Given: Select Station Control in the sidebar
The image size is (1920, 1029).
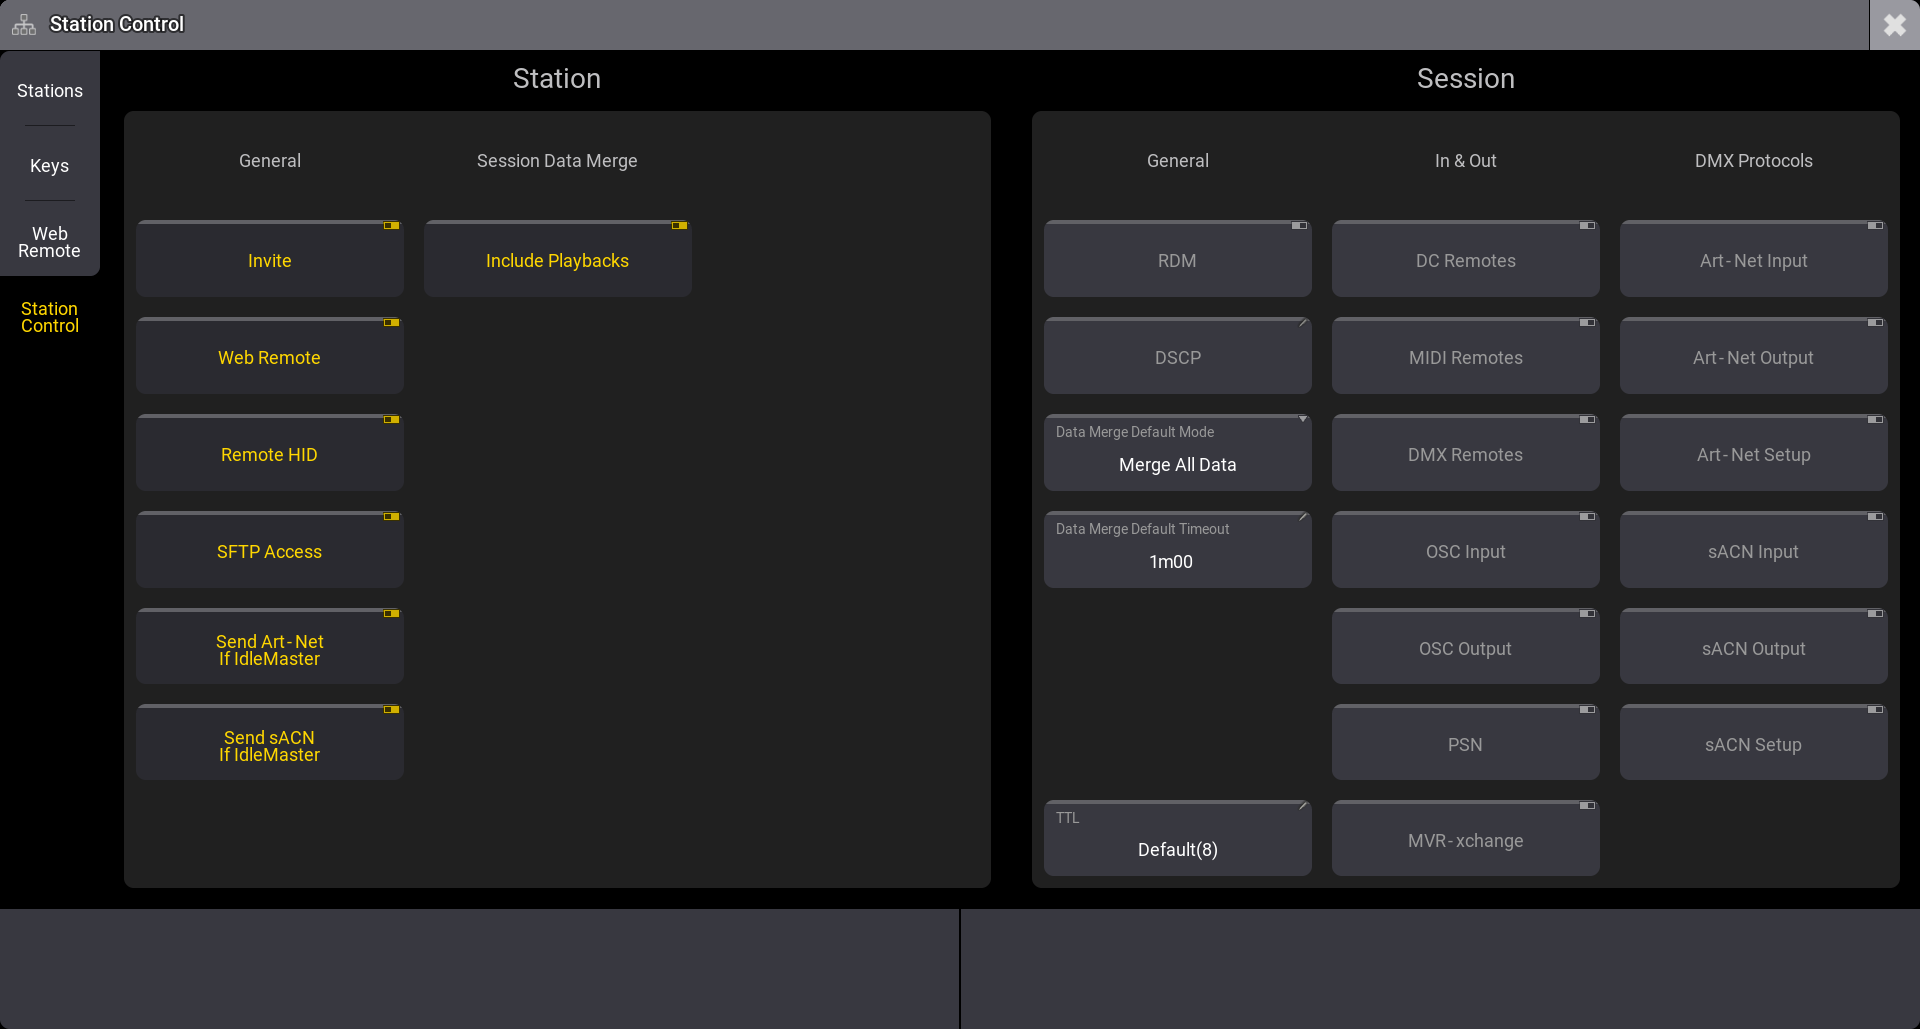Looking at the screenshot, I should pyautogui.click(x=49, y=317).
